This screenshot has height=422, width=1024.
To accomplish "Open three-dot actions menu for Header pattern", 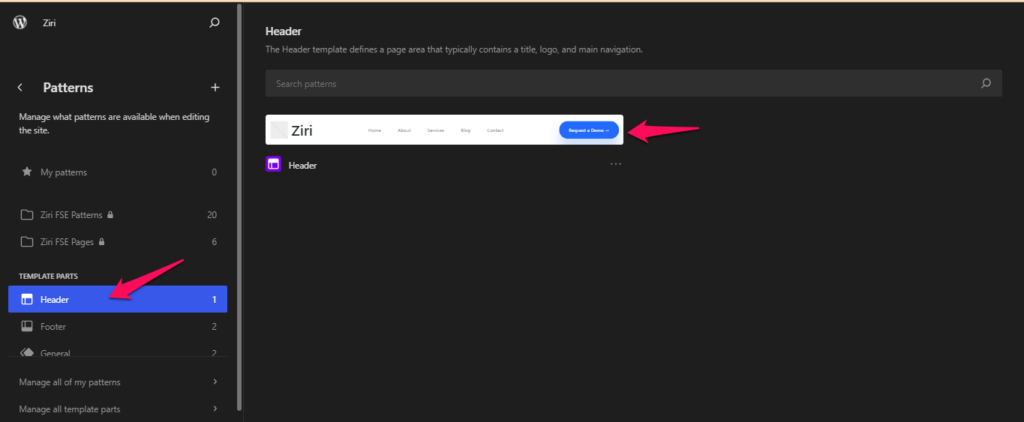I will (x=615, y=164).
